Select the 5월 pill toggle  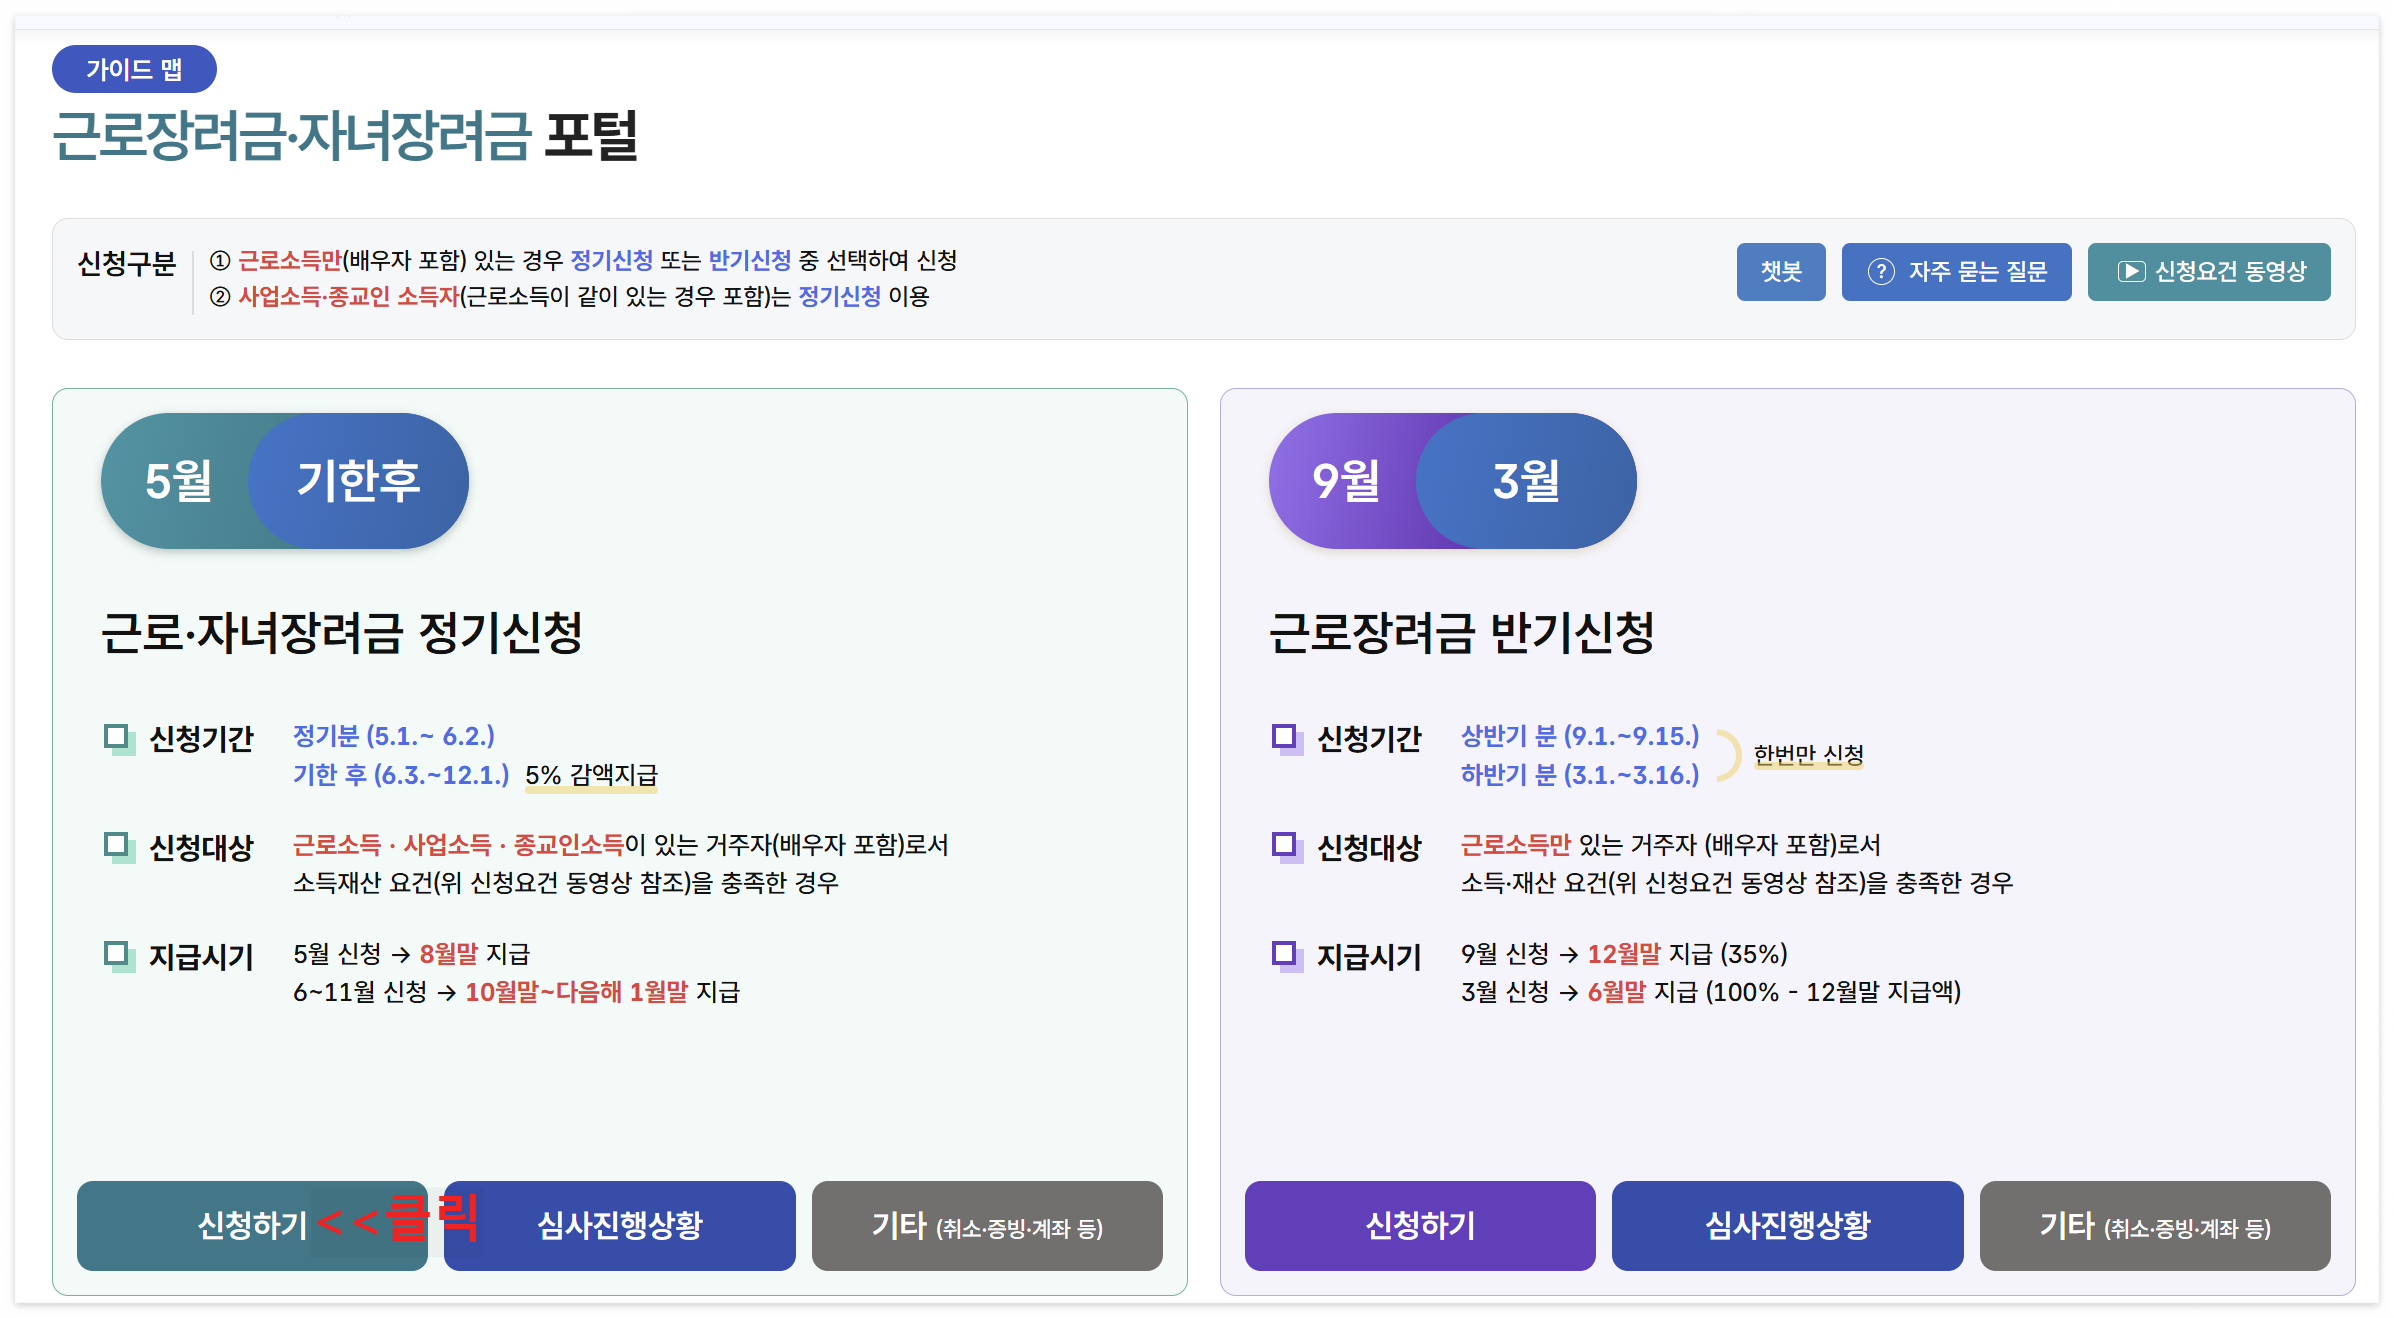[178, 481]
